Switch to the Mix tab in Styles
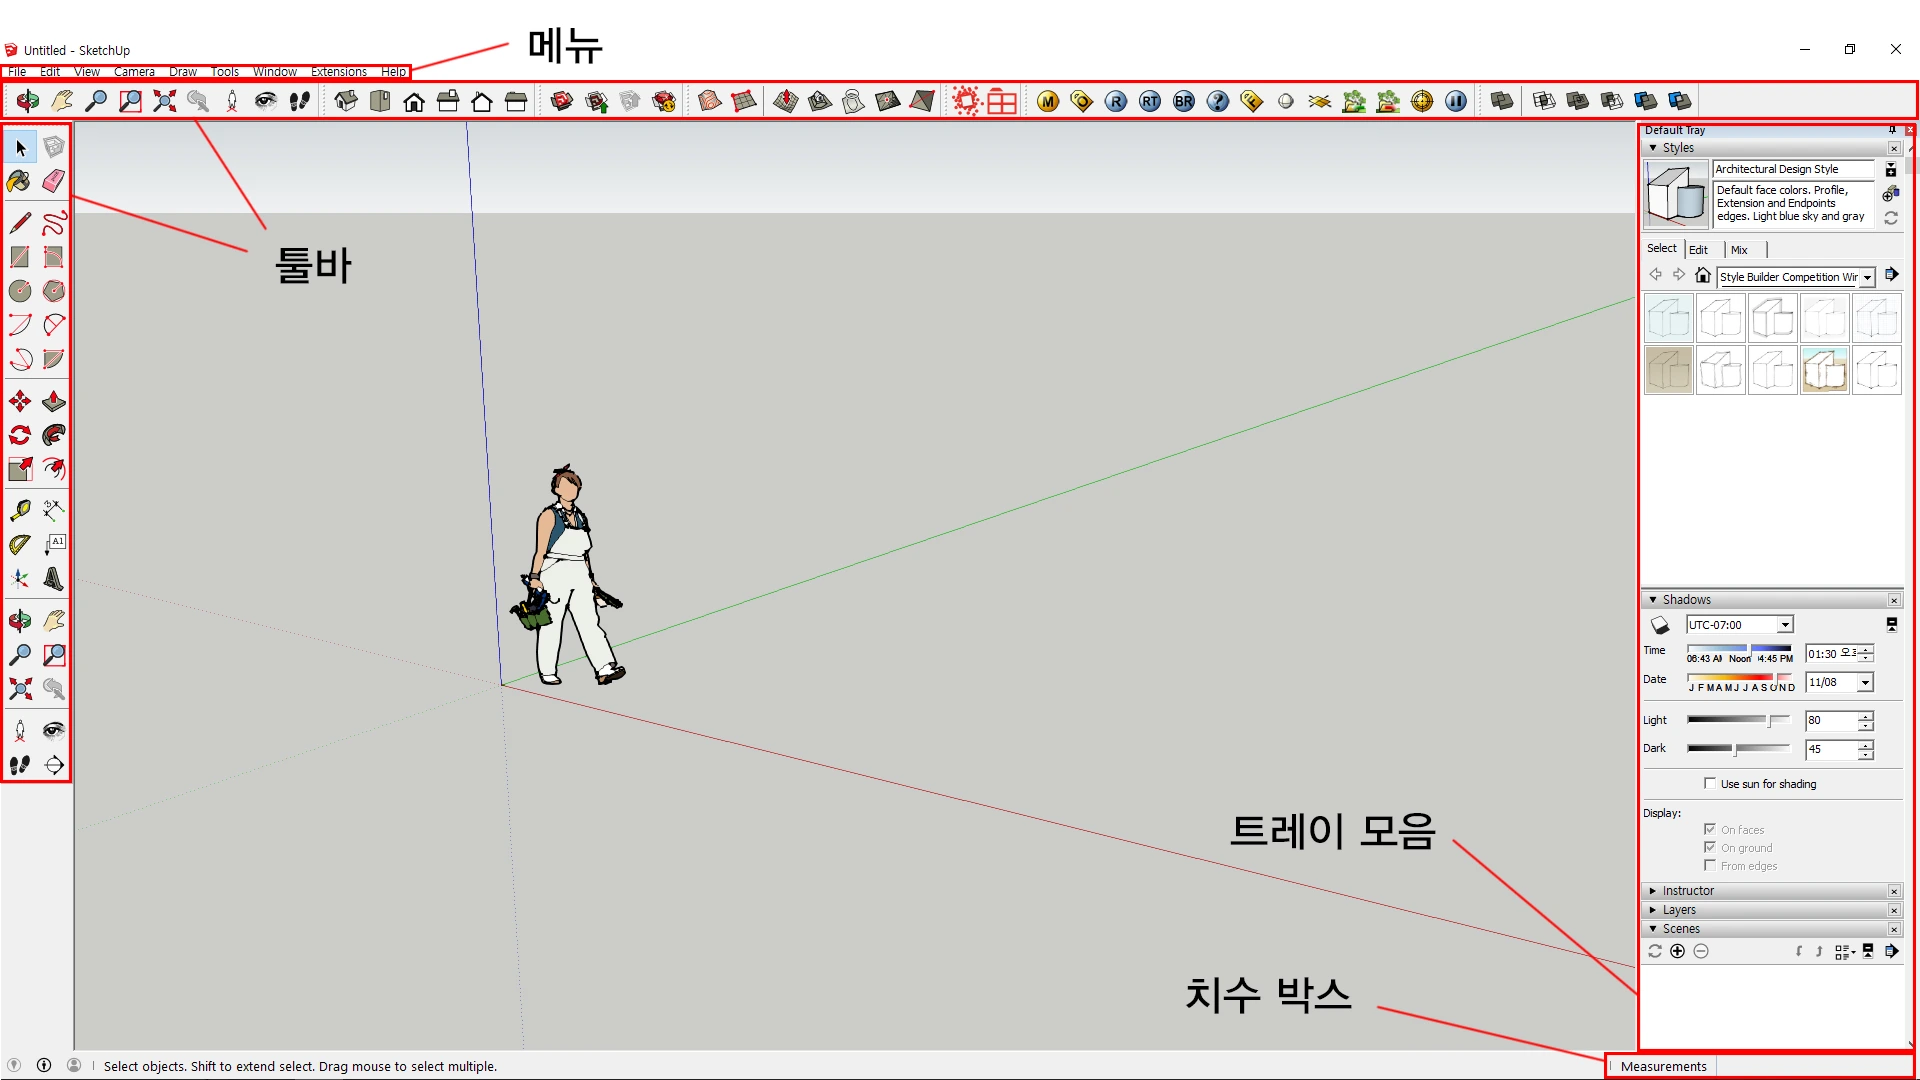Screen dimensions: 1920x1080 point(1739,250)
